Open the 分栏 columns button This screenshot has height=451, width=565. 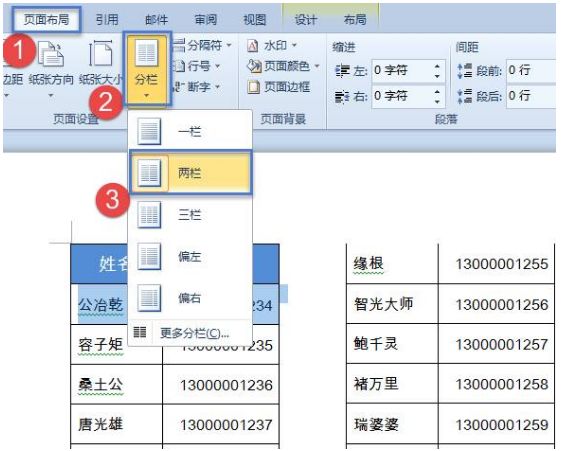pos(147,69)
